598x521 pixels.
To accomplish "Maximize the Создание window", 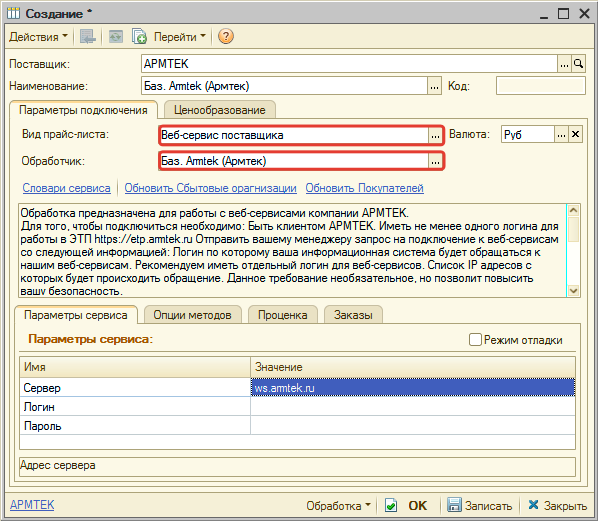I will (564, 14).
